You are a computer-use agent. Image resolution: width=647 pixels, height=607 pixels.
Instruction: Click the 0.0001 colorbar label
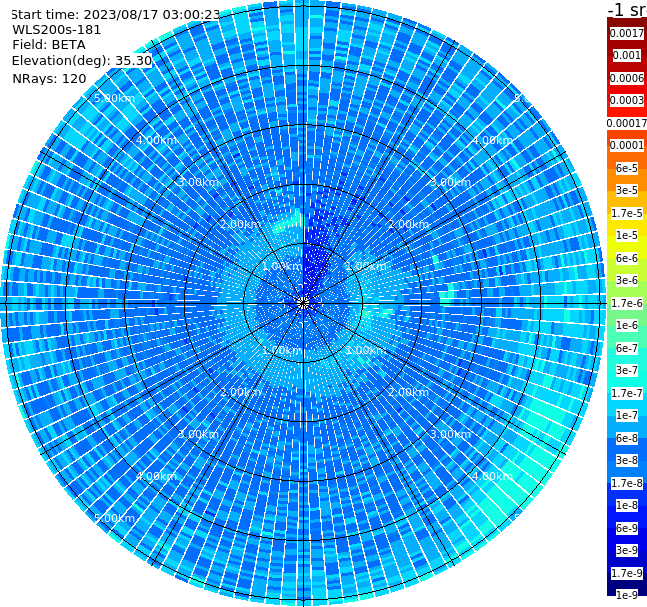click(x=627, y=145)
